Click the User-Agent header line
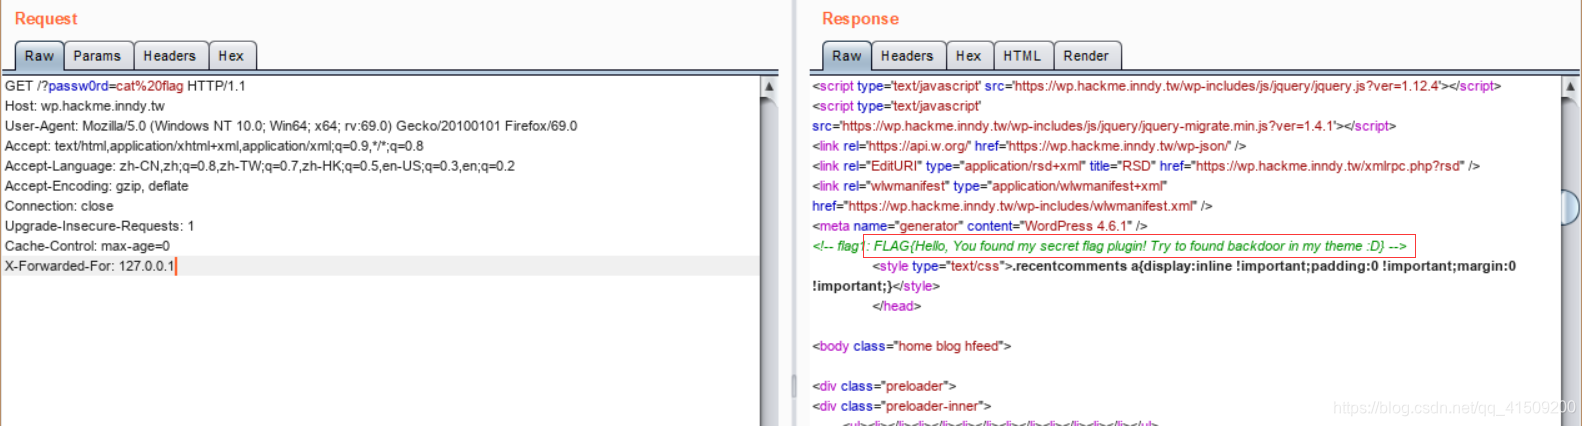Image resolution: width=1586 pixels, height=426 pixels. [291, 126]
